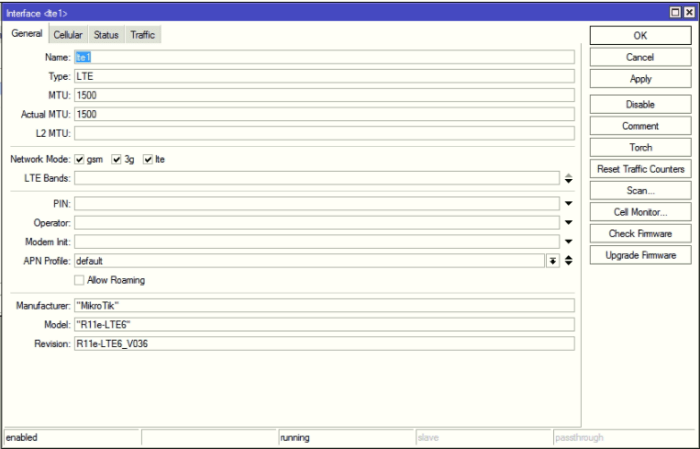
Task: Click the Modem Init input field
Action: [317, 241]
